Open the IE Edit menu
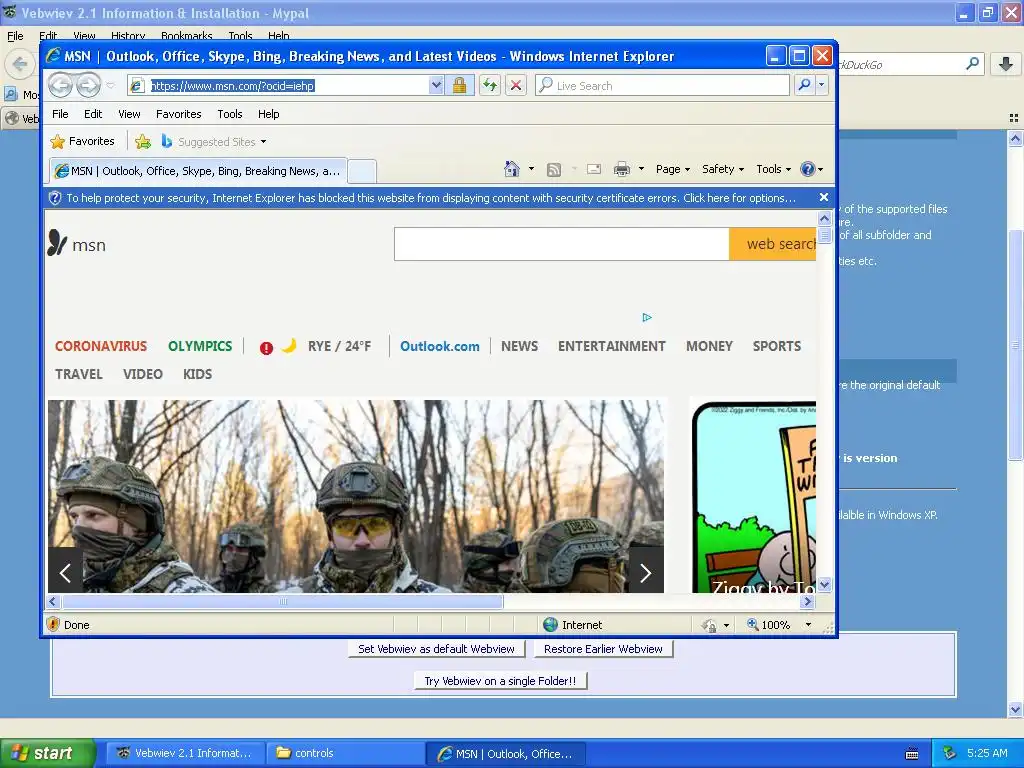 tap(93, 114)
